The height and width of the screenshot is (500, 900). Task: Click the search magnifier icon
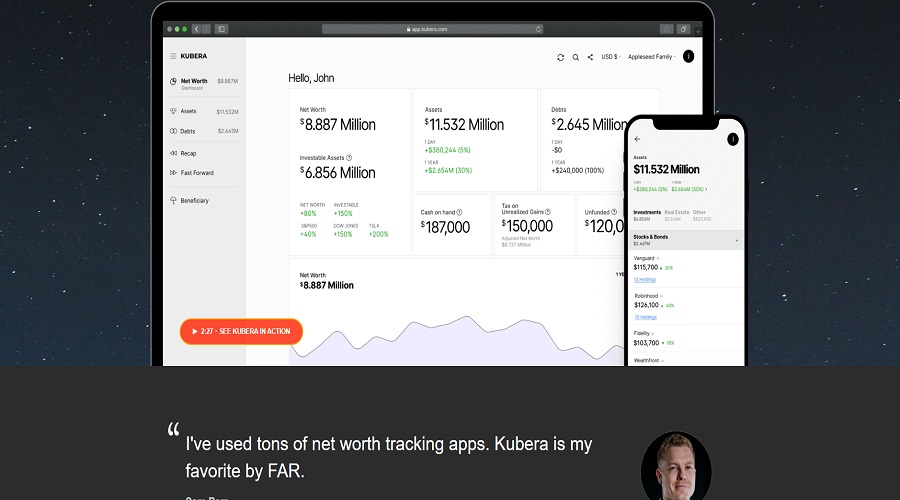pyautogui.click(x=576, y=57)
